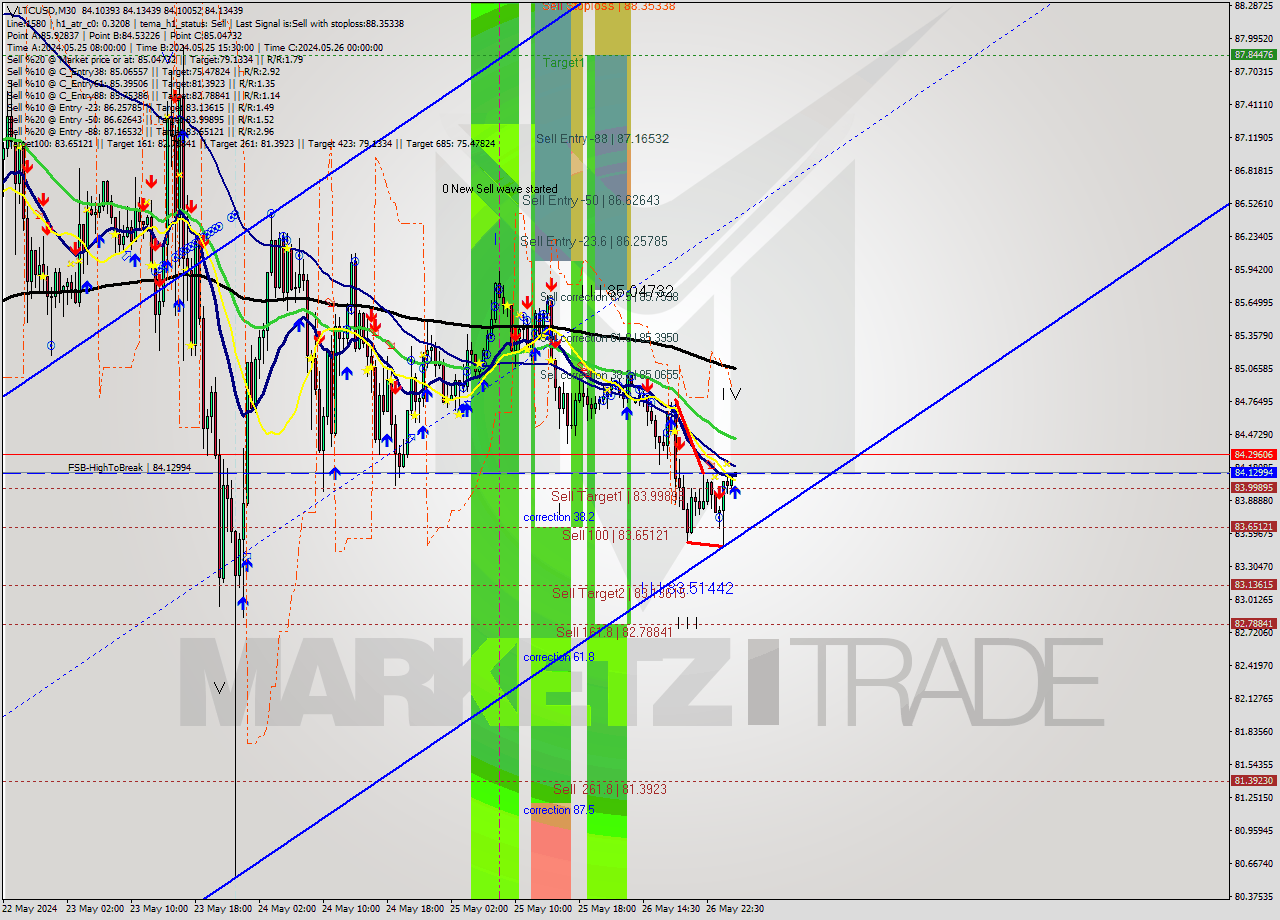Click the correction 87.5 label

click(x=559, y=811)
